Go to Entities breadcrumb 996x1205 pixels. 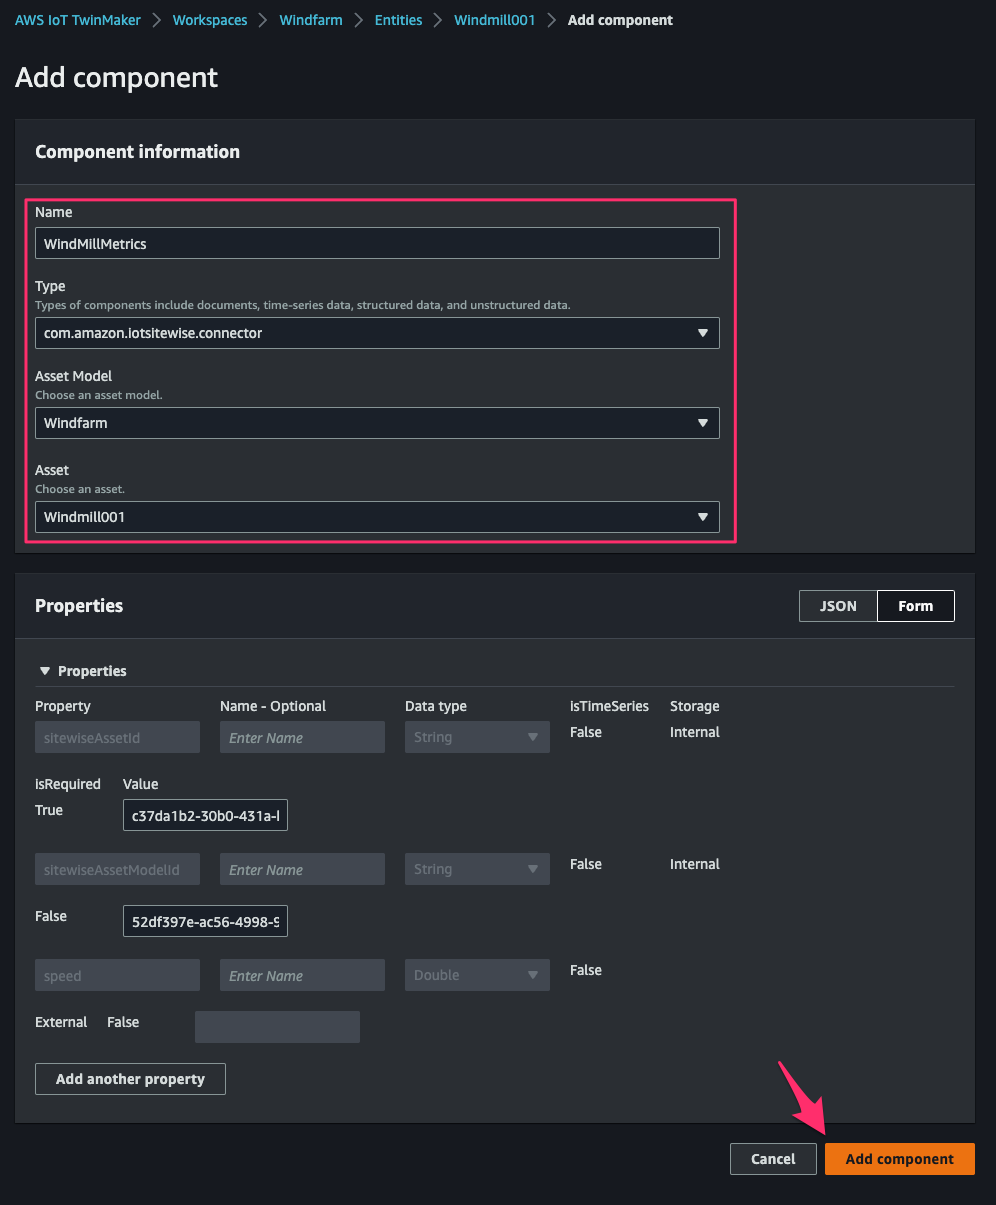coord(398,20)
